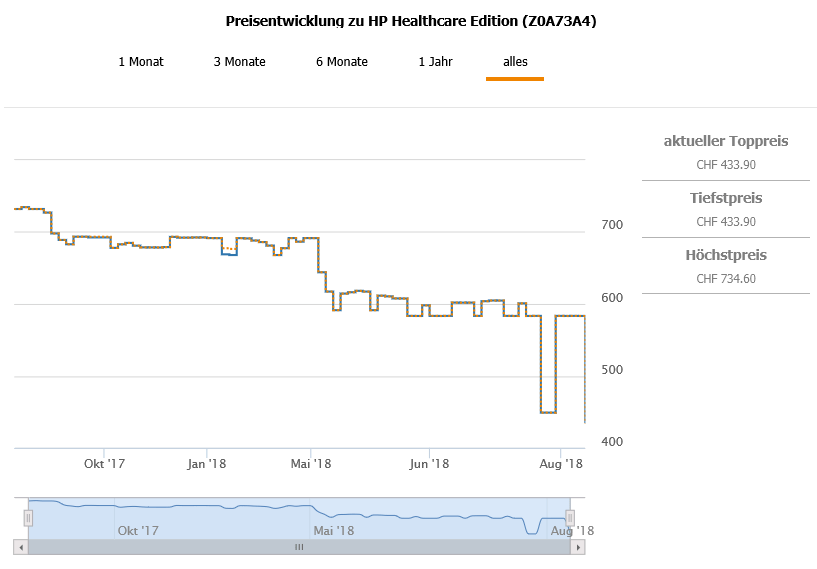Click the 'Tiefstpreis' heading

(725, 198)
